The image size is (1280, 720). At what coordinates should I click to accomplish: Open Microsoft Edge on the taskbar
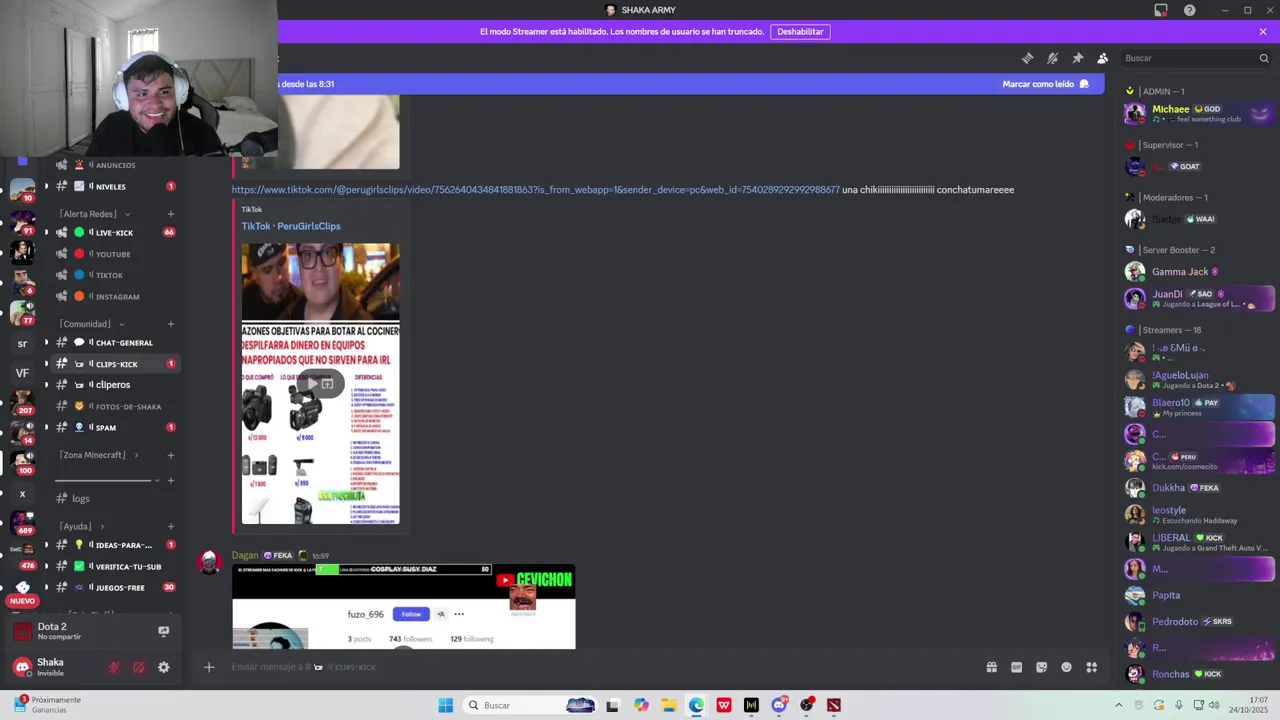(696, 705)
